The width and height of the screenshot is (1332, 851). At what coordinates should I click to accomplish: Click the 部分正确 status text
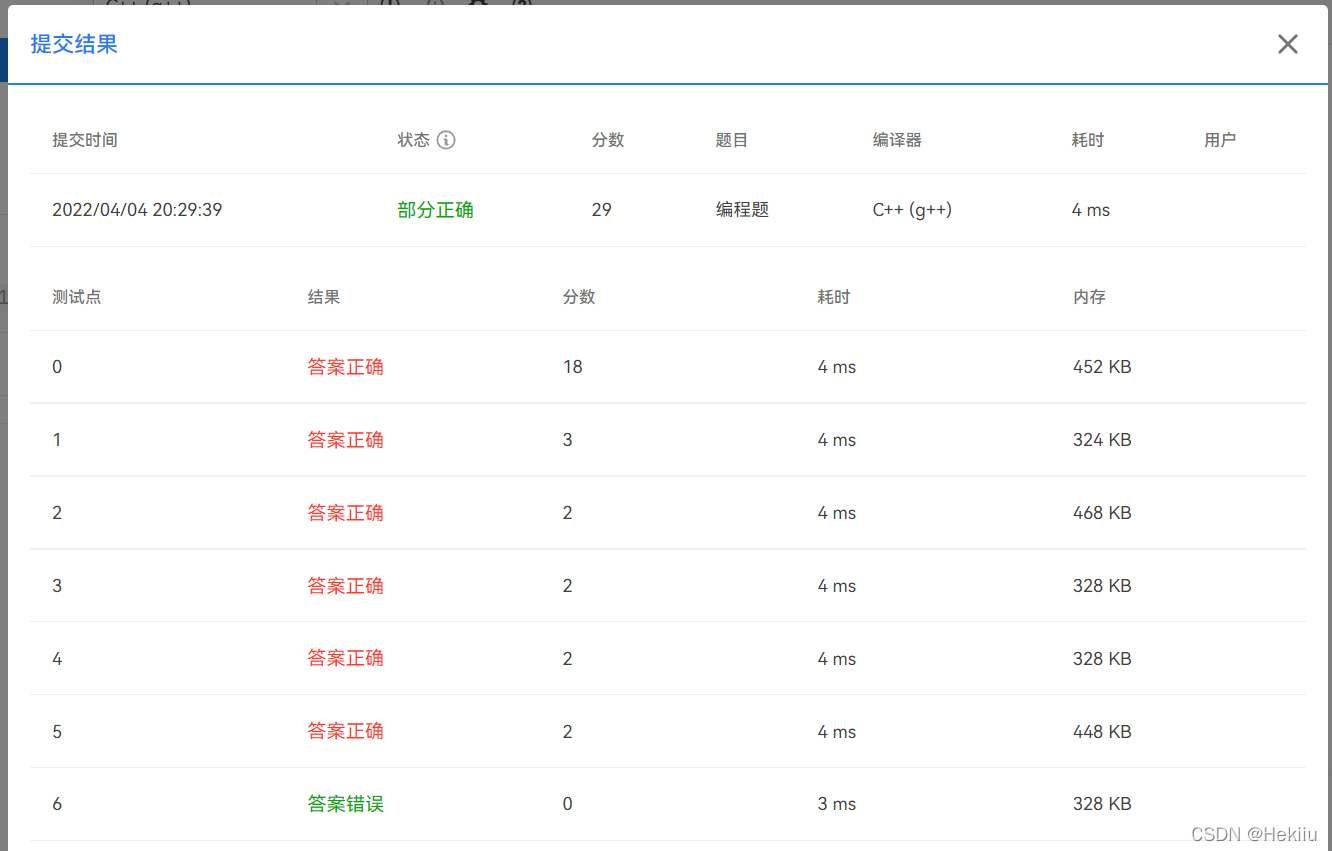[x=436, y=210]
